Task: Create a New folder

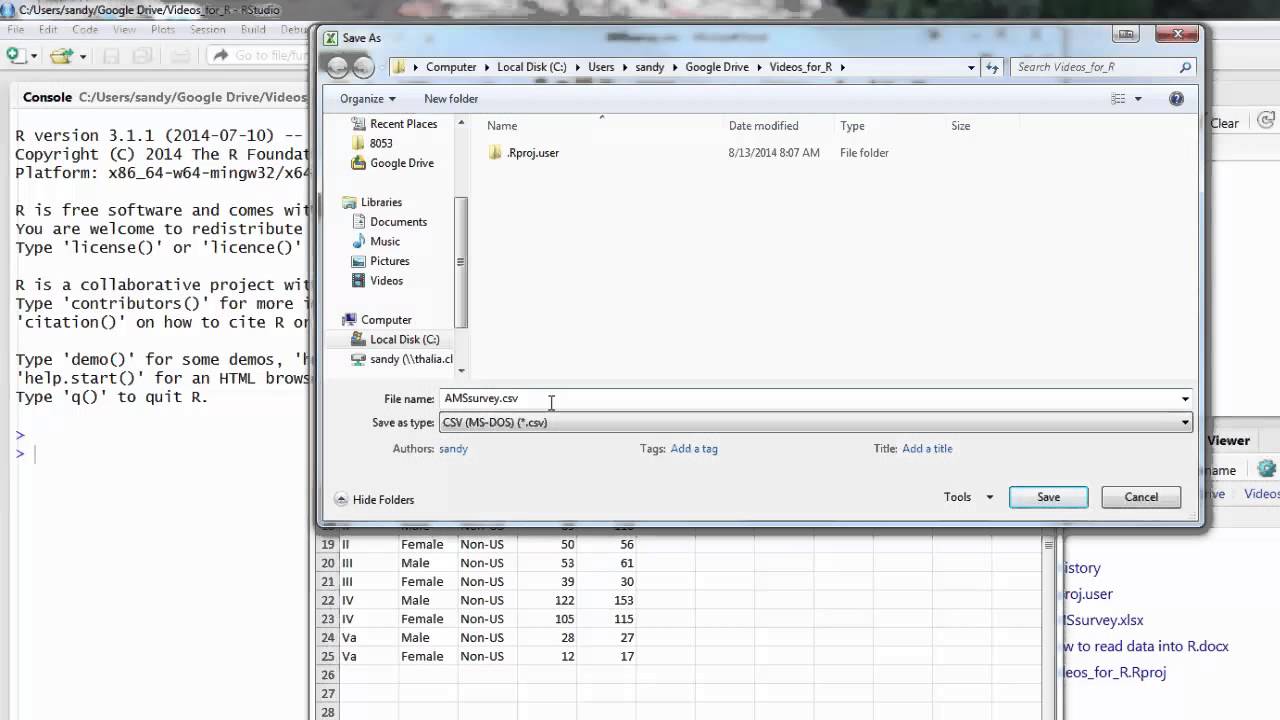Action: click(x=451, y=99)
